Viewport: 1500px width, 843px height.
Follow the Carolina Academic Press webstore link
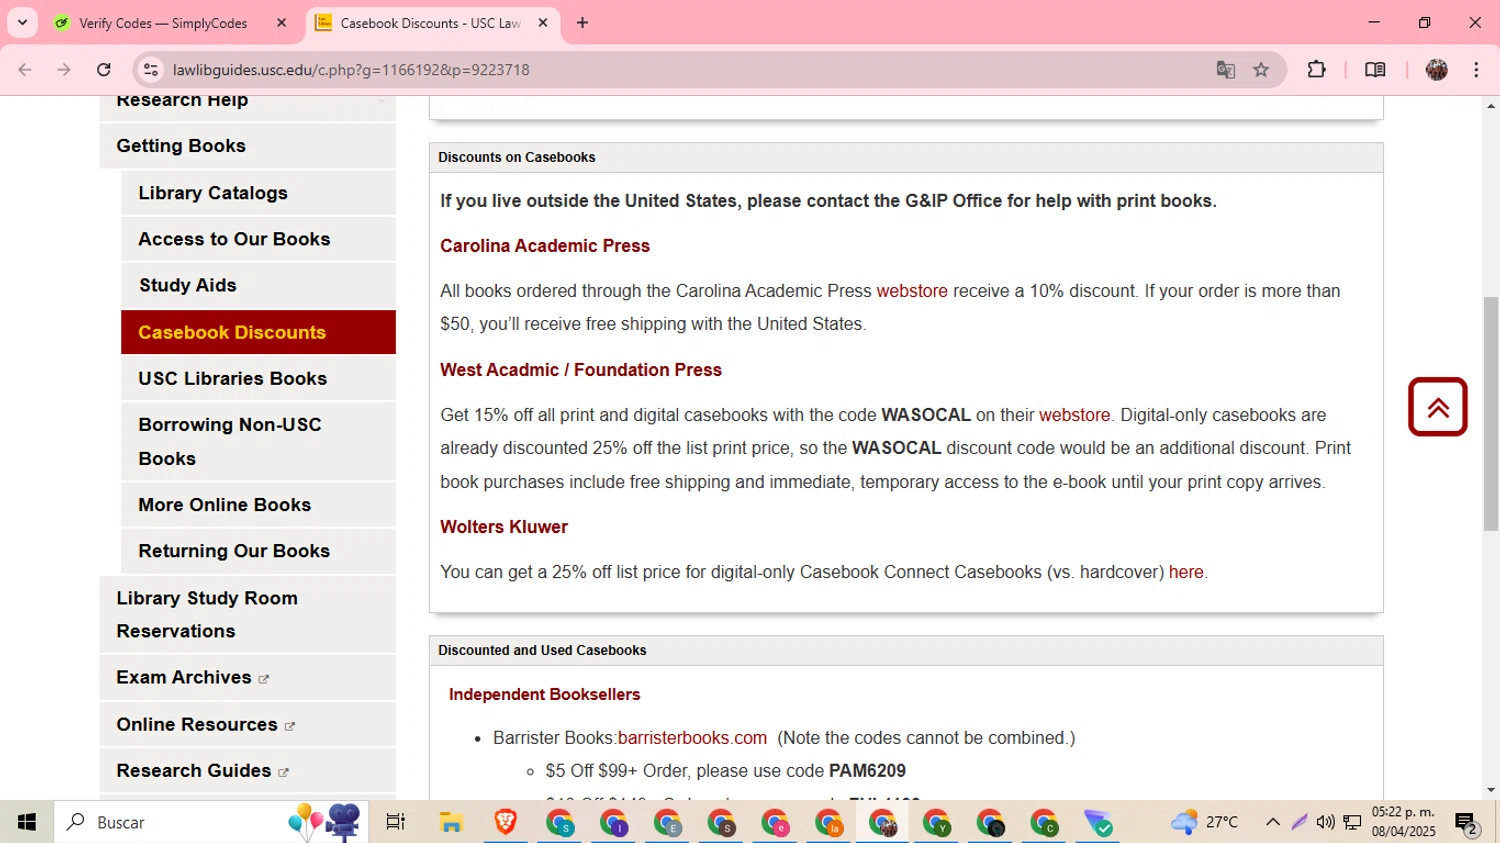click(912, 291)
